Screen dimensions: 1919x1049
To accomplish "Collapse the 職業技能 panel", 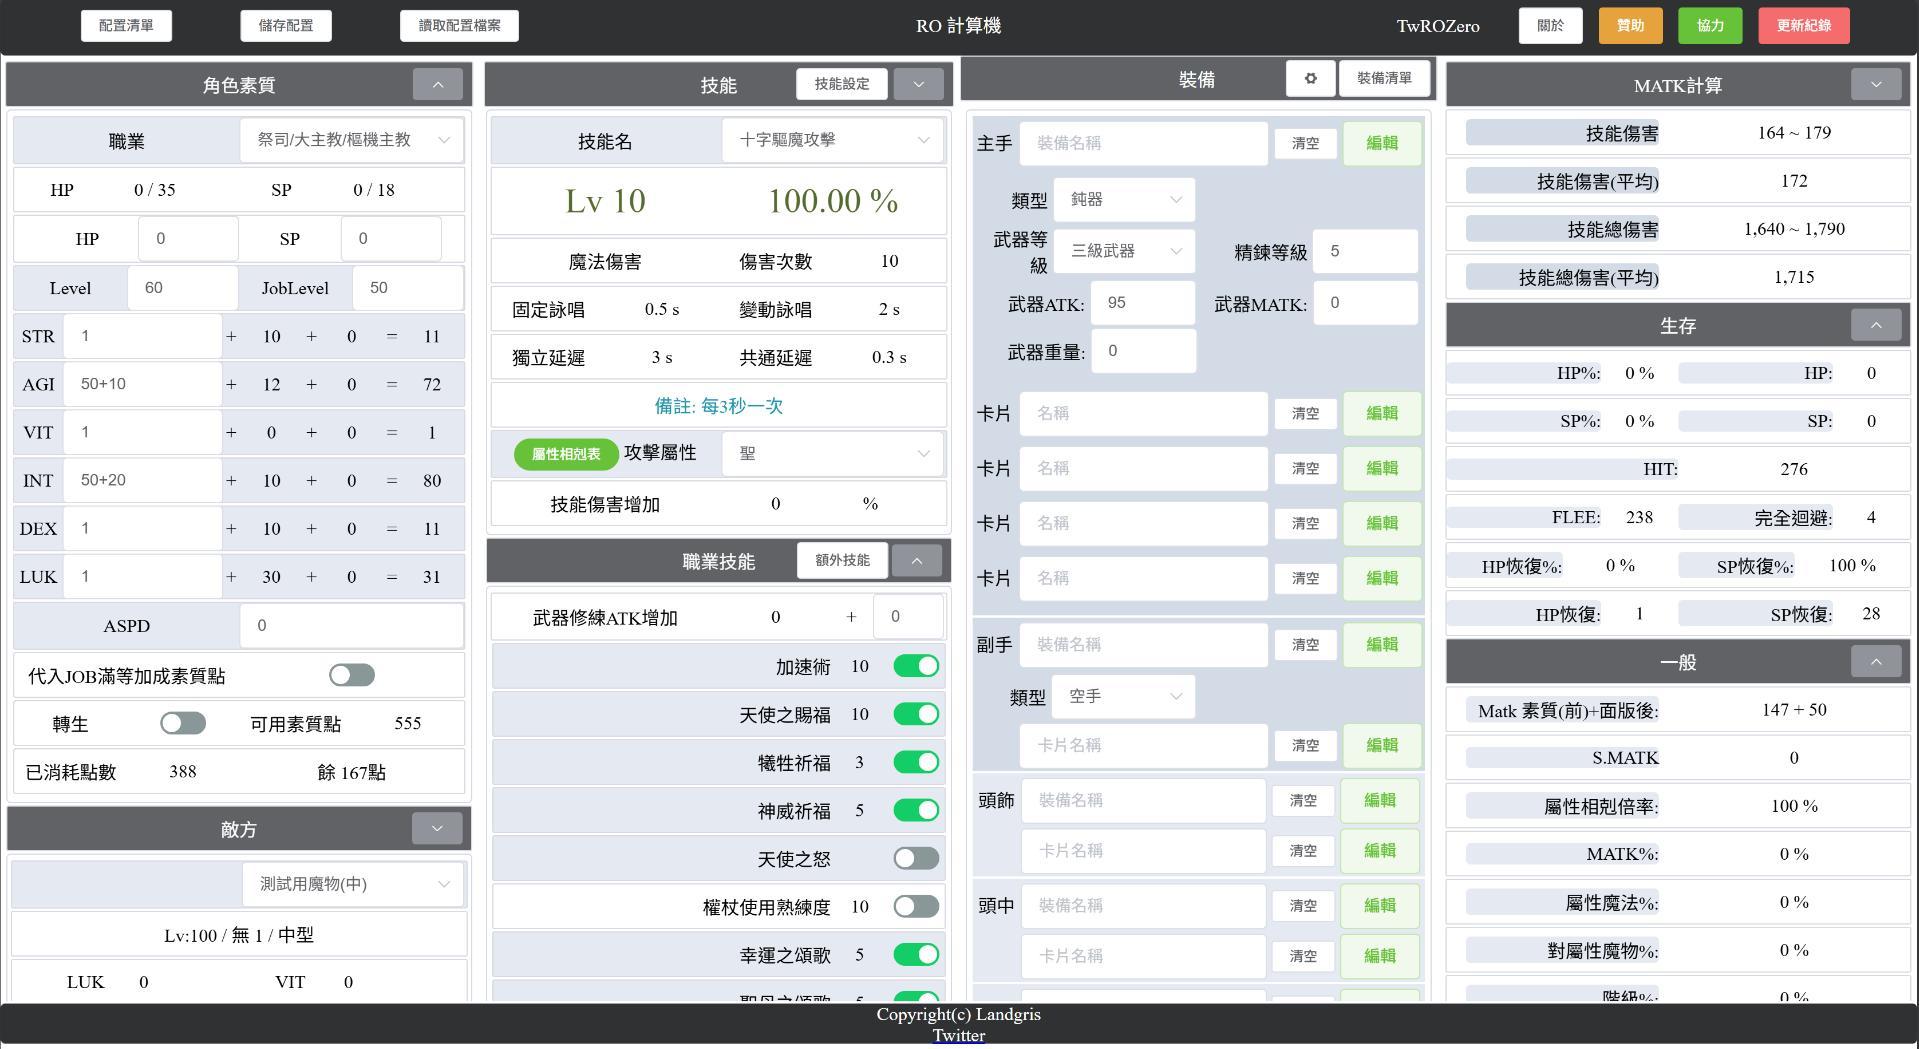I will coord(916,560).
